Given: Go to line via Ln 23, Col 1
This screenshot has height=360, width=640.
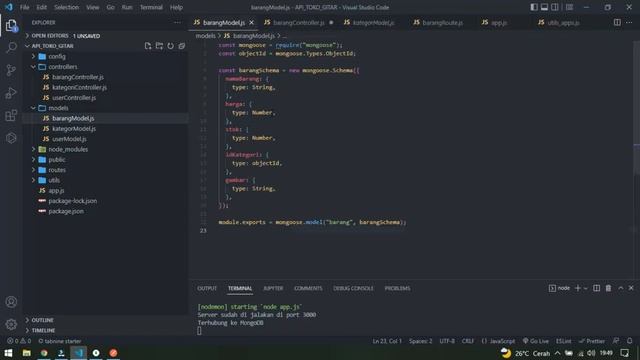Looking at the screenshot, I should [387, 341].
